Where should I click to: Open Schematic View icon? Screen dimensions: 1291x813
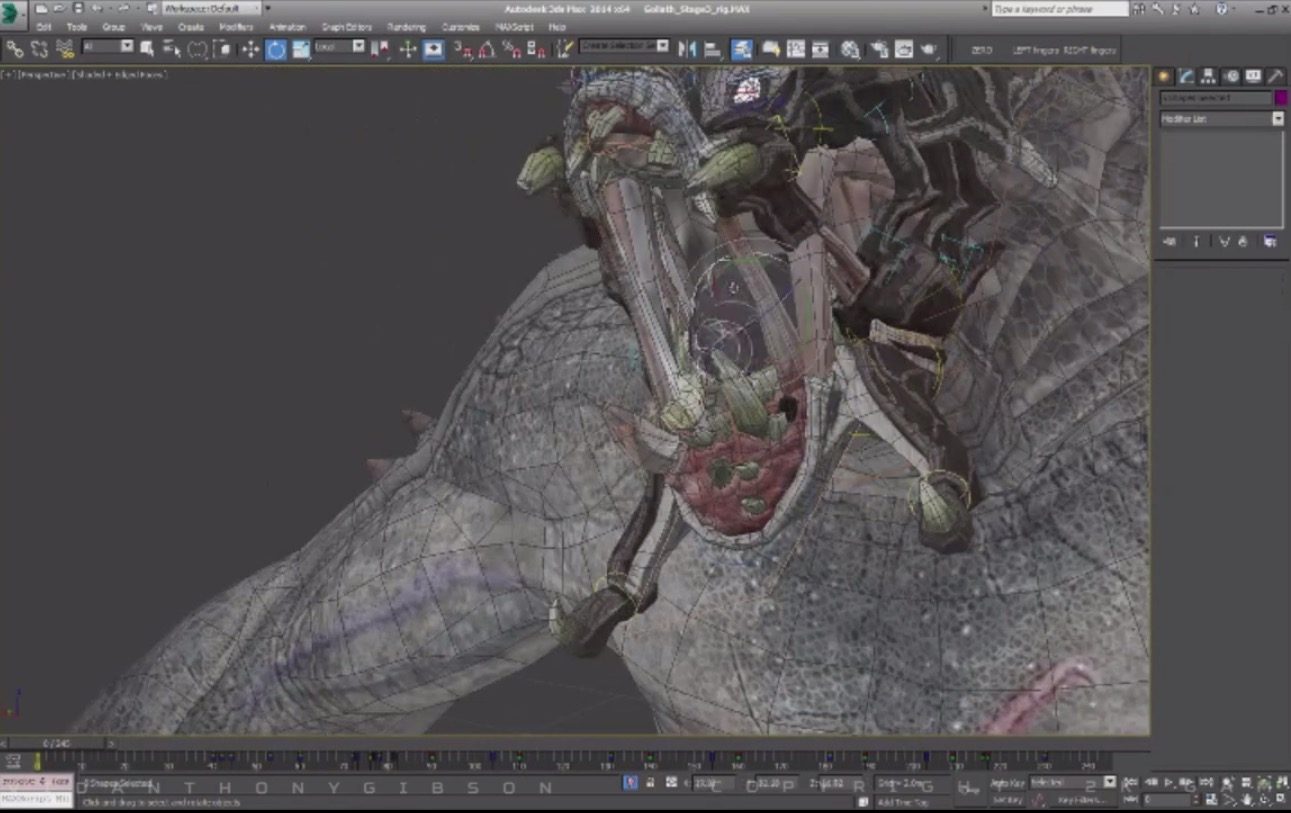821,48
